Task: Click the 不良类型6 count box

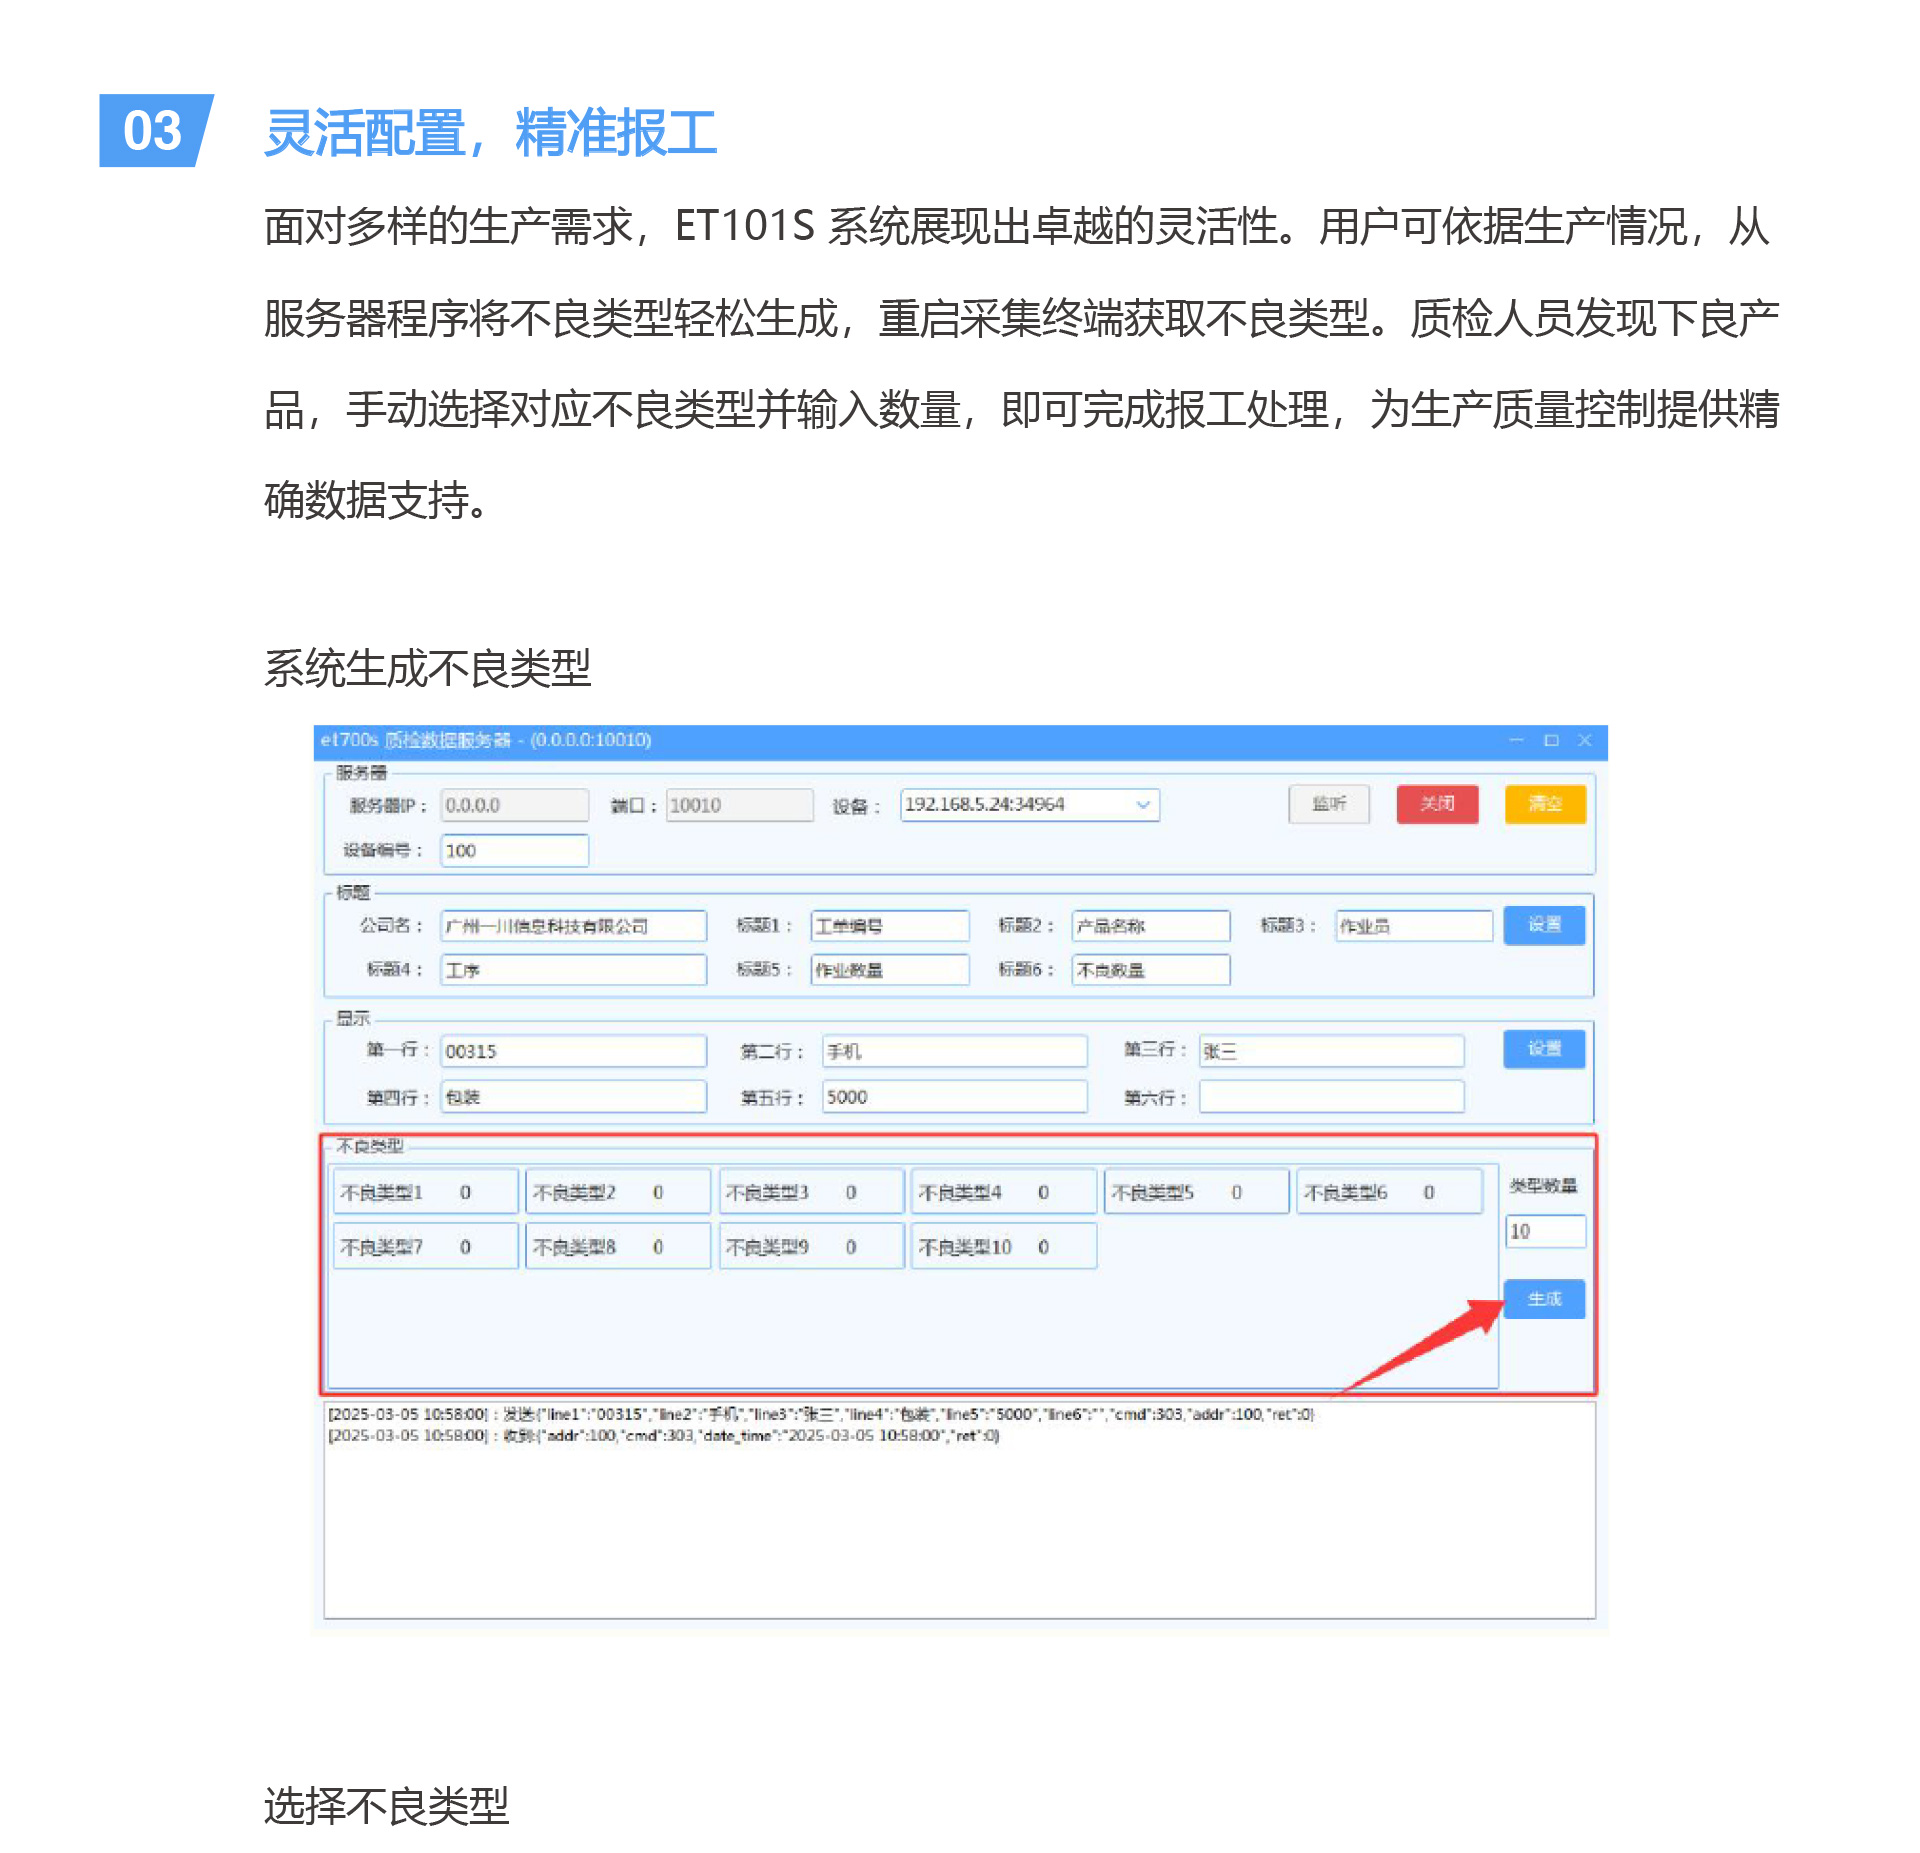Action: [x=1390, y=1192]
